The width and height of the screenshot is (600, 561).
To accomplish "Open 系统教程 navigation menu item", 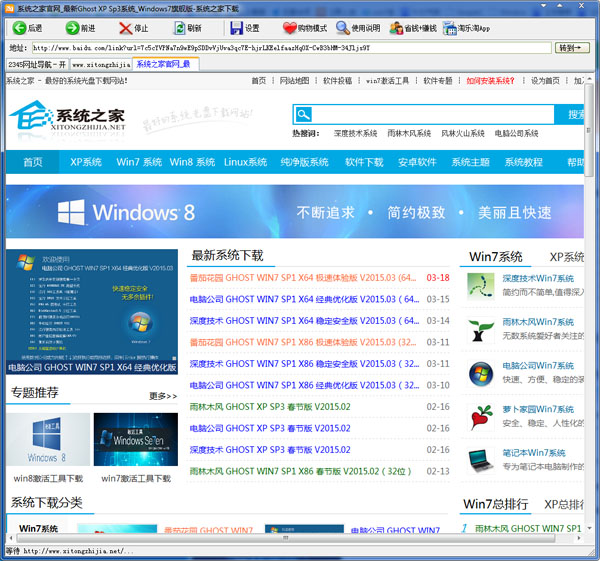I will (523, 162).
